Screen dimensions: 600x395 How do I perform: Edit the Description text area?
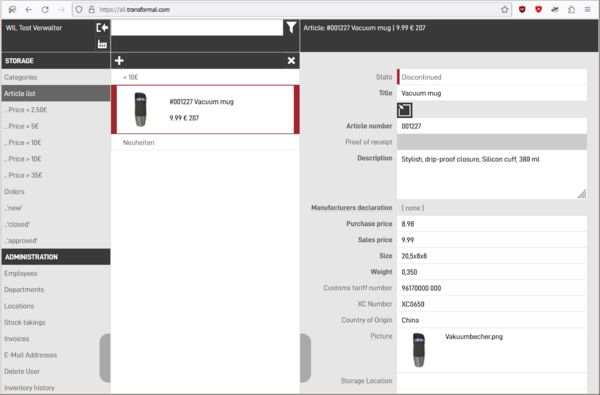492,175
